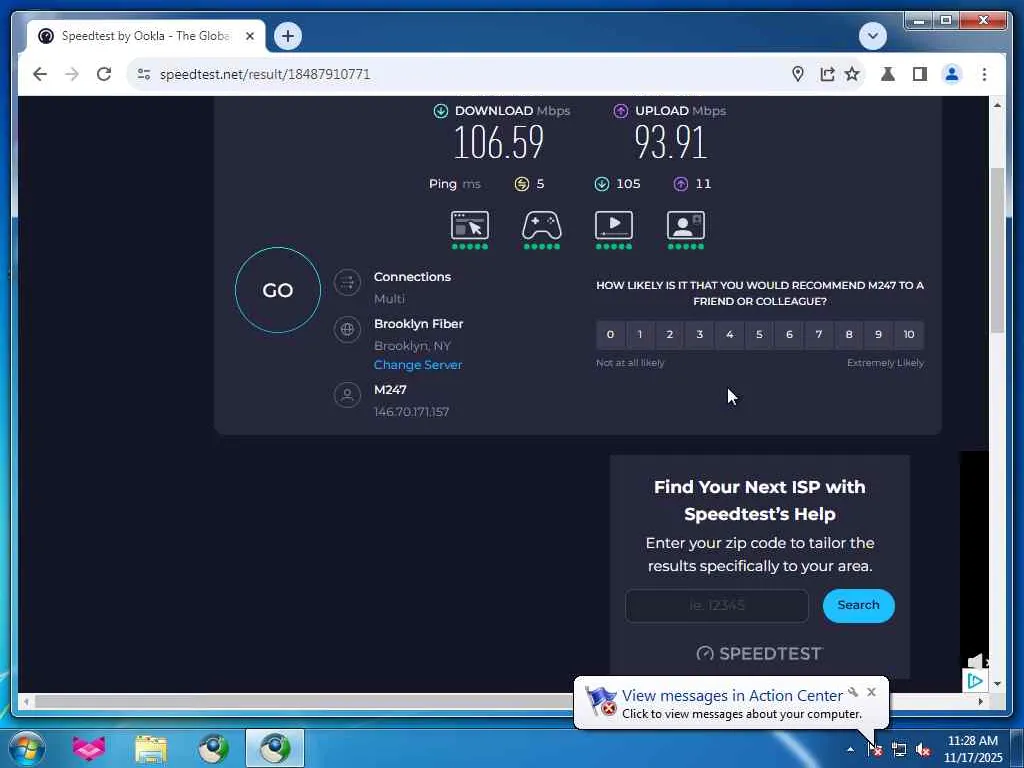Bookmark this page with the star icon
Screen dimensions: 1024x768
(852, 74)
